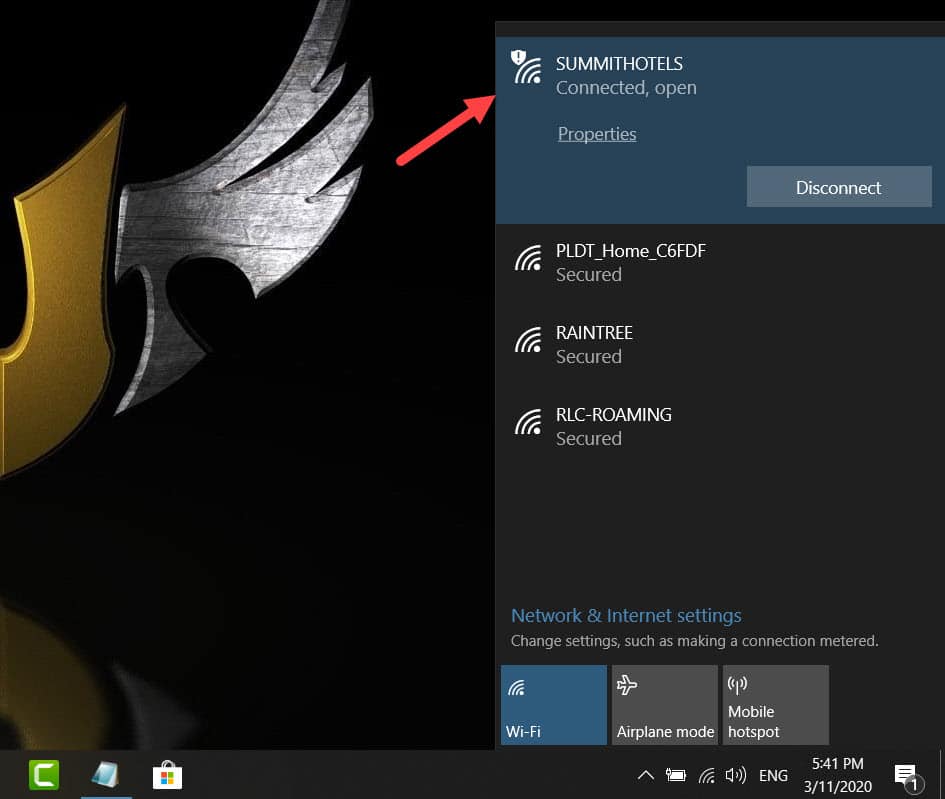Open the Action Center notifications icon
This screenshot has height=799, width=945.
click(907, 777)
